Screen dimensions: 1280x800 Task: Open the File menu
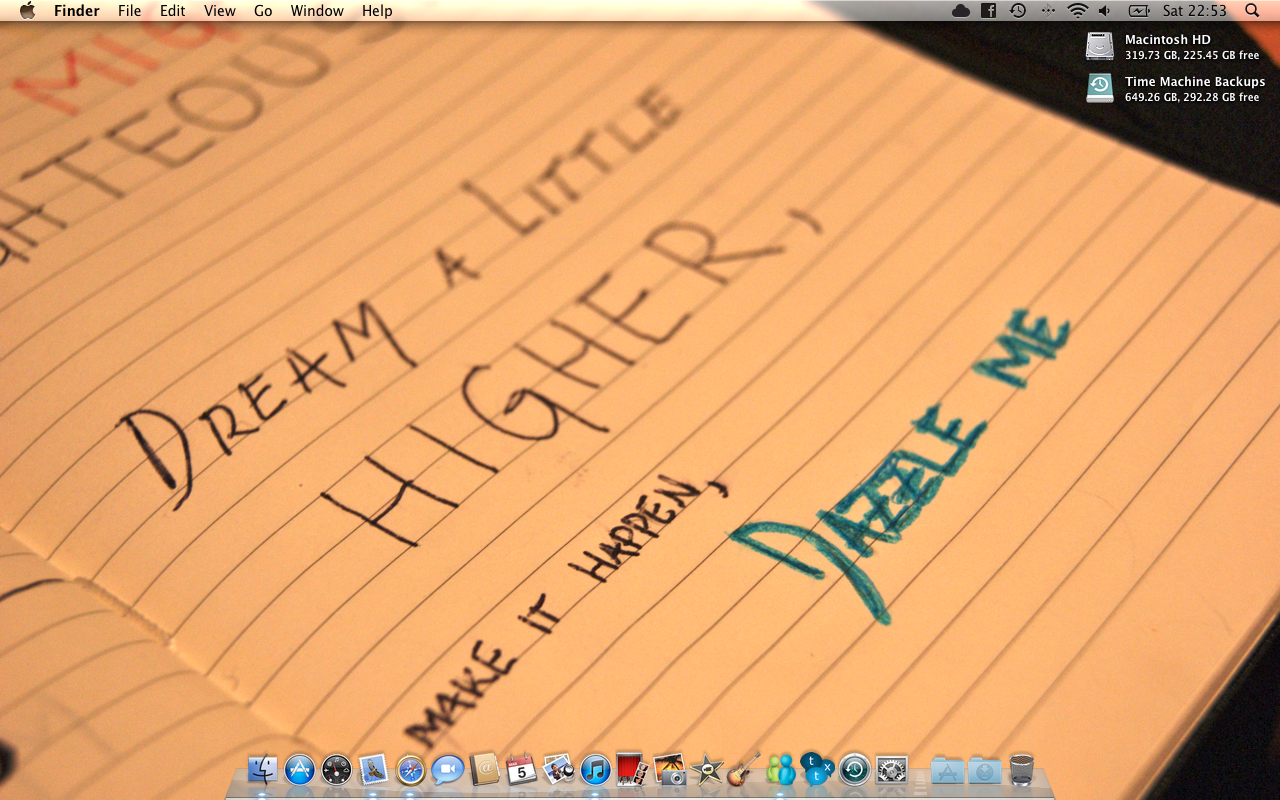(129, 11)
